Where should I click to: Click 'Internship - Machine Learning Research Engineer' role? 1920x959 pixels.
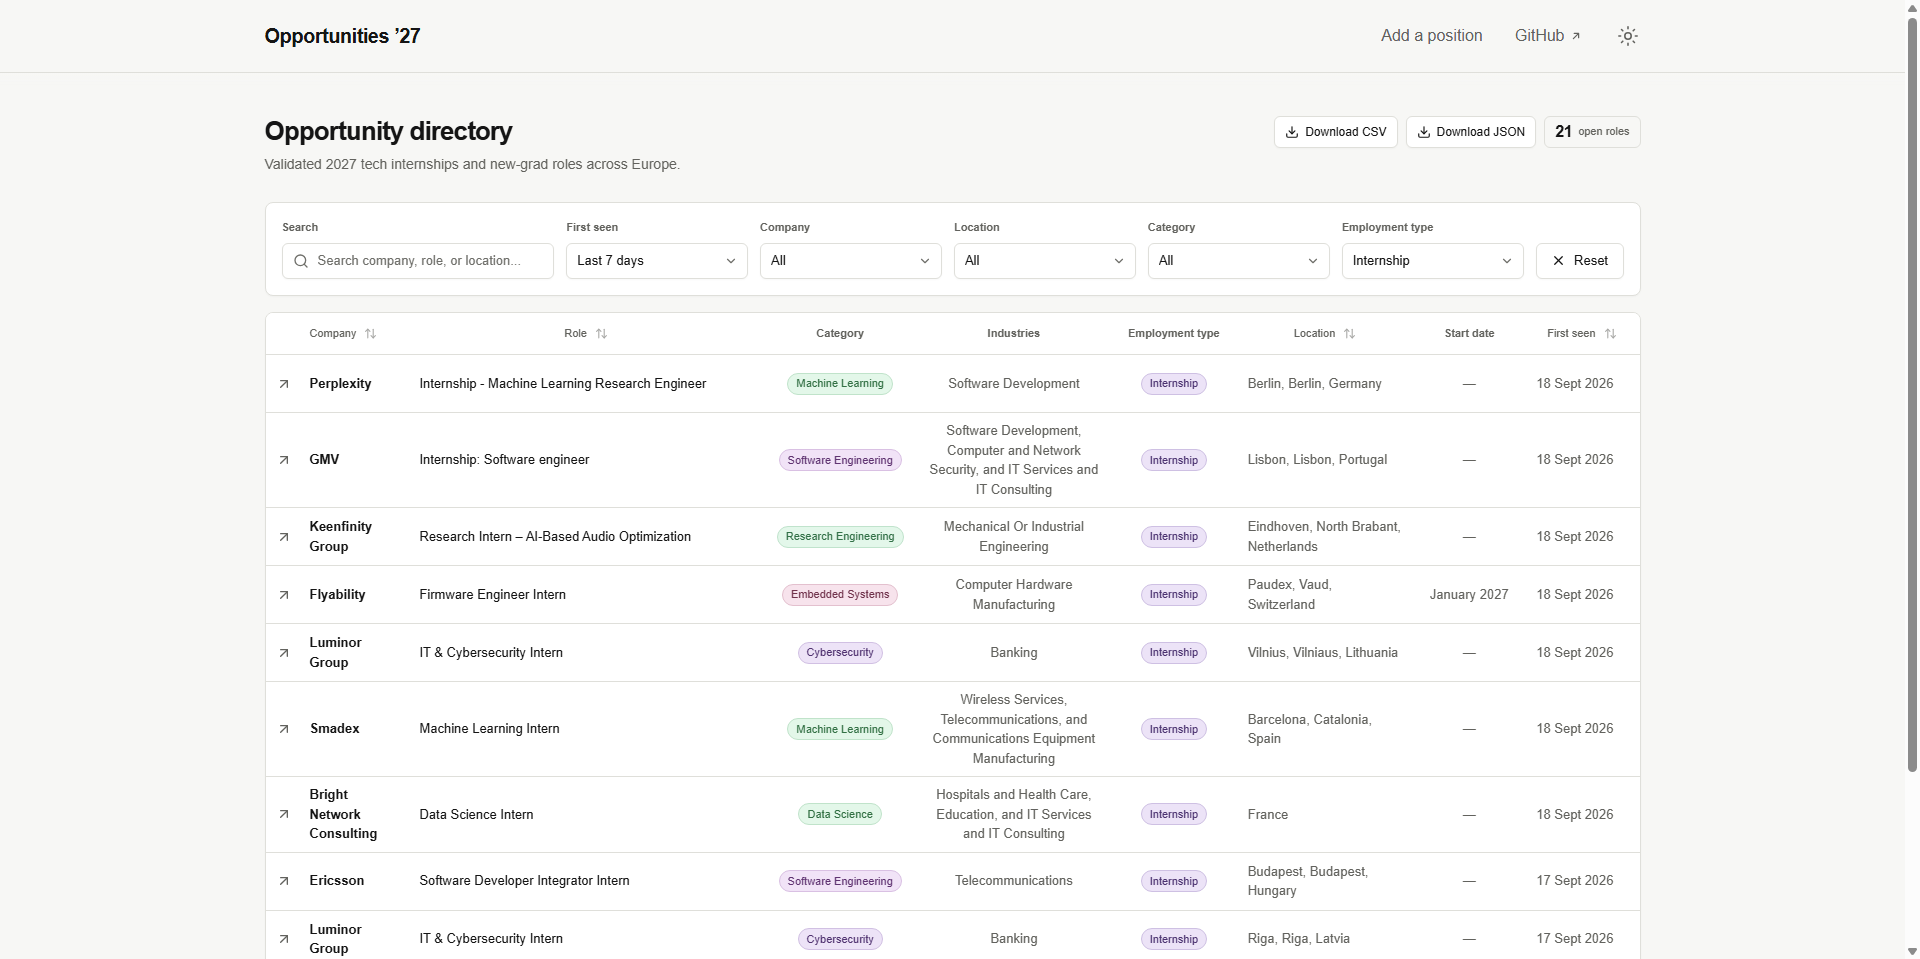pos(562,384)
